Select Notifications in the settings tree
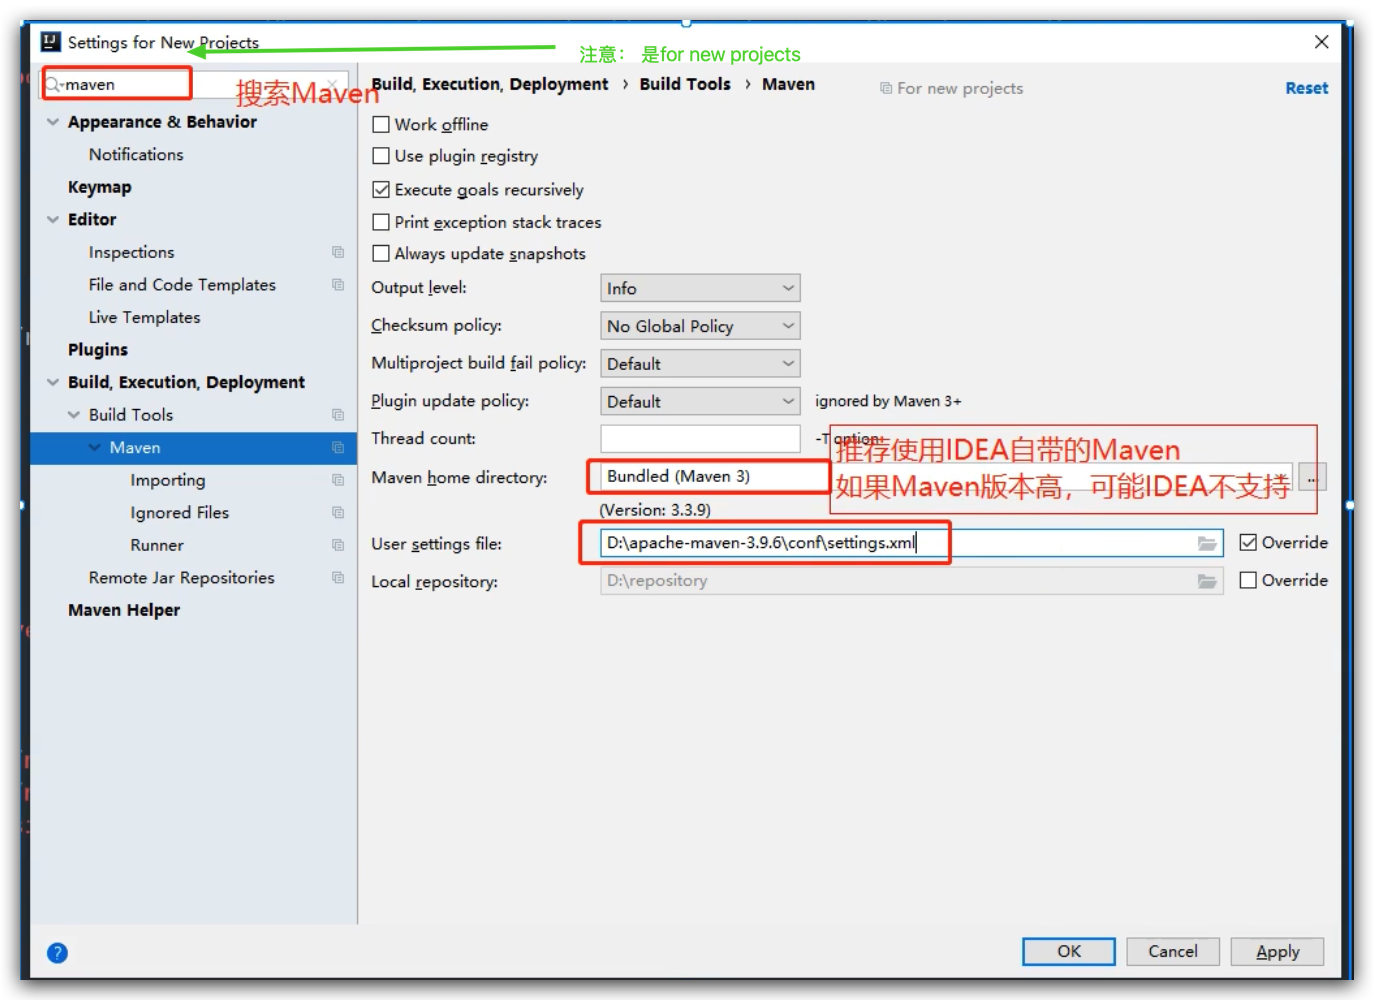This screenshot has width=1374, height=1000. tap(136, 155)
